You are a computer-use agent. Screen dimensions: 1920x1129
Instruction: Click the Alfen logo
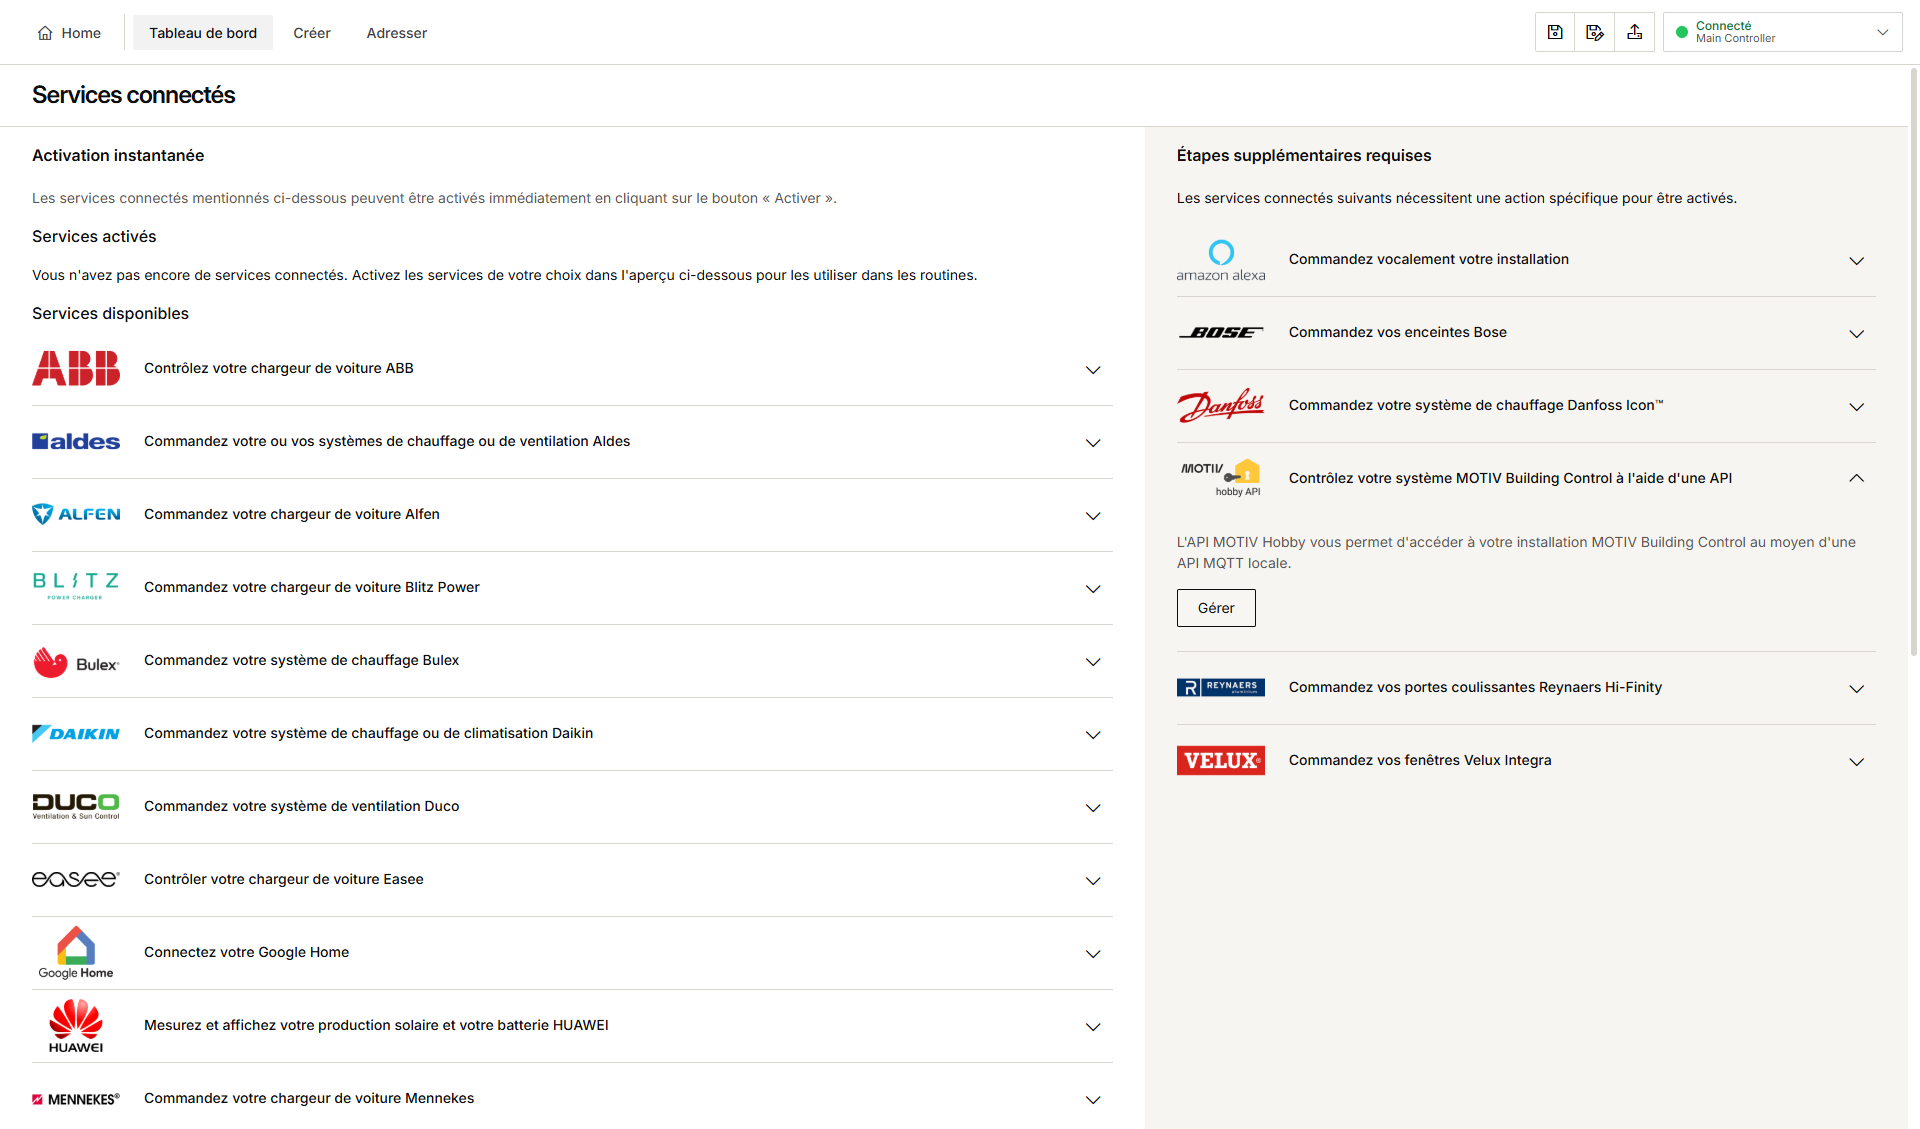76,514
